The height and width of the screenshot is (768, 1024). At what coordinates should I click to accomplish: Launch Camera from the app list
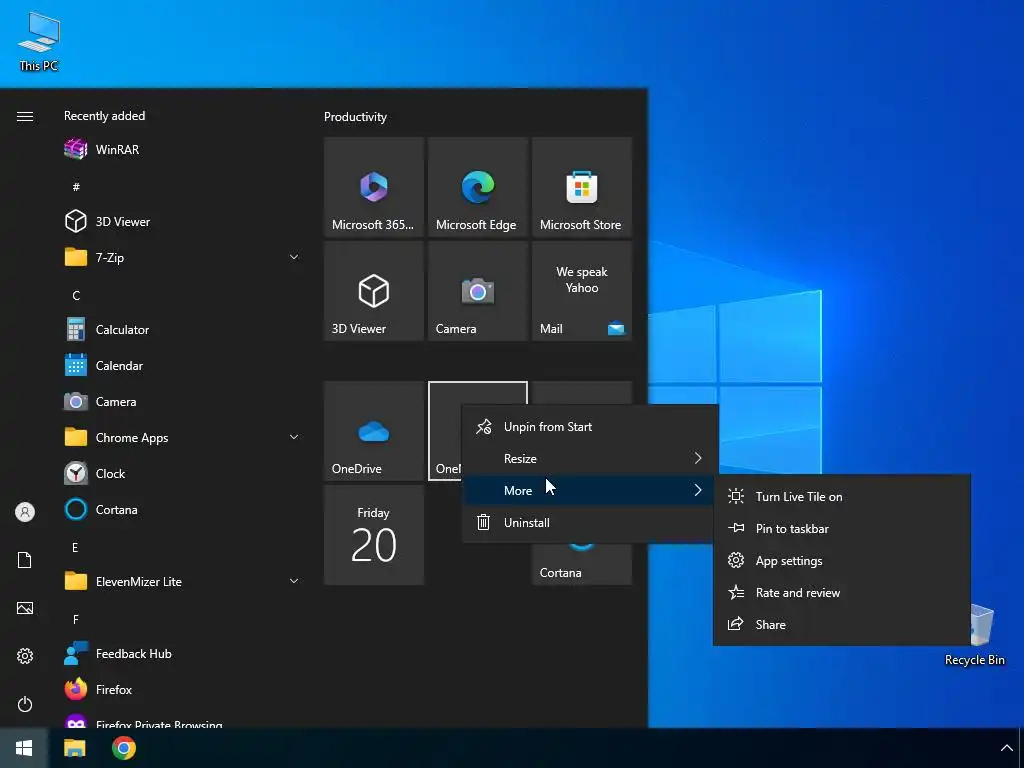(x=182, y=402)
